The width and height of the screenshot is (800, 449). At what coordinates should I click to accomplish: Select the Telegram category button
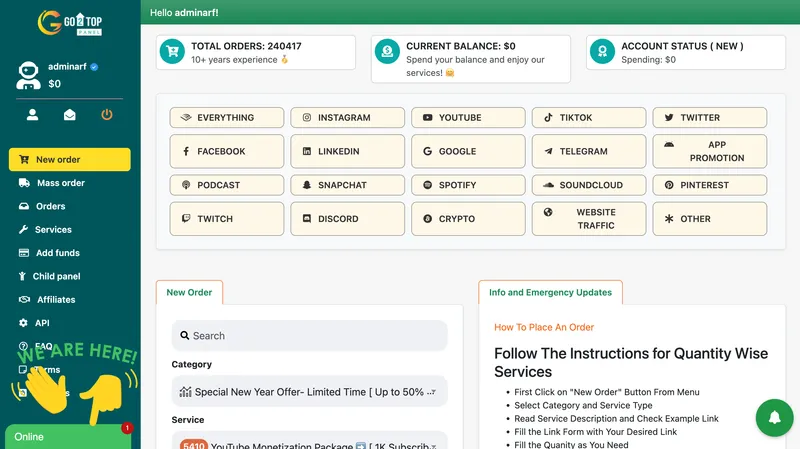pos(589,151)
